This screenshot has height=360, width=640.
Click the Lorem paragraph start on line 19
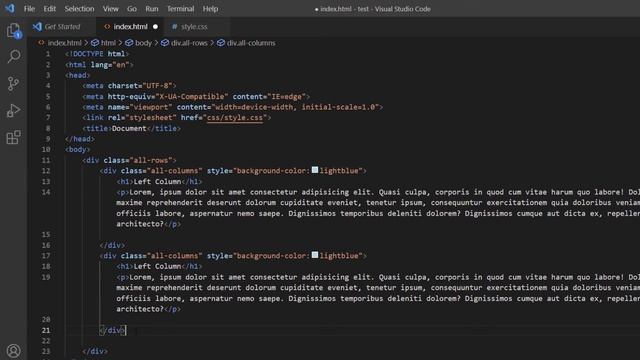point(142,277)
